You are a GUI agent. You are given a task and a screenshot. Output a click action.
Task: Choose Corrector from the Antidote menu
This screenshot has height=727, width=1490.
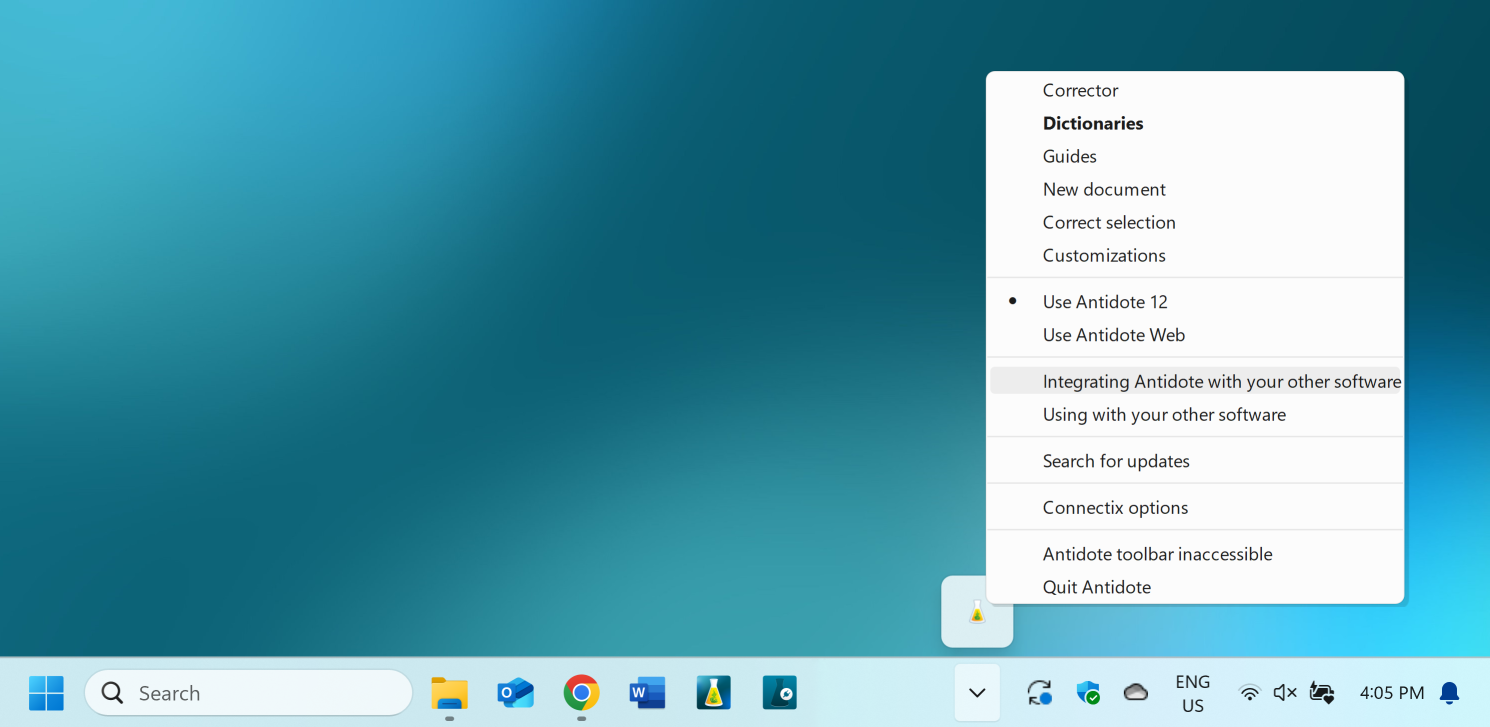click(x=1080, y=90)
